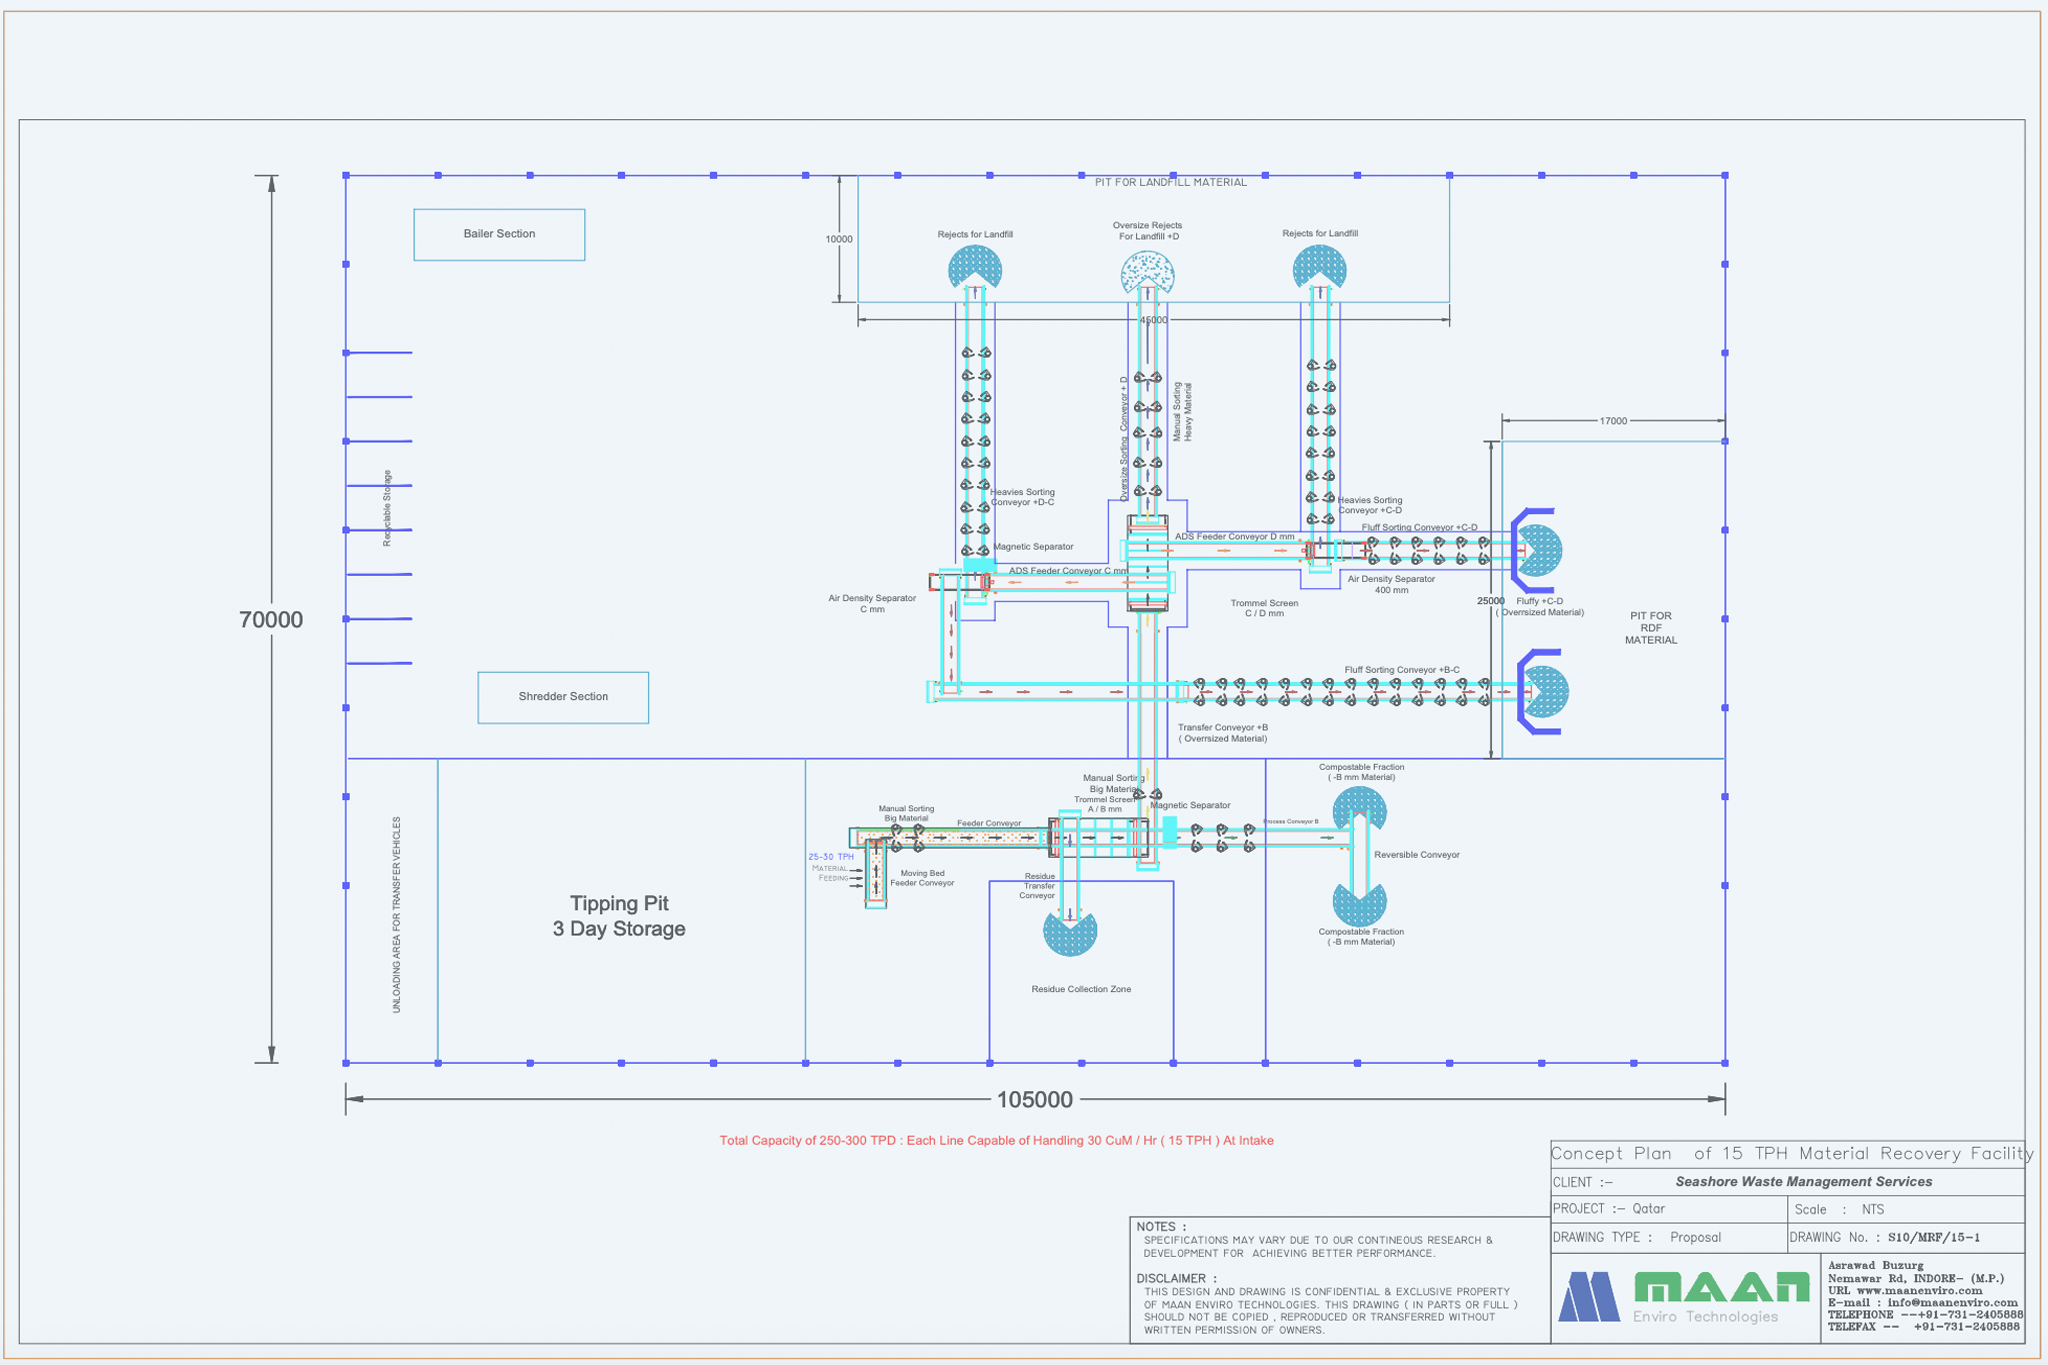Click the Recyclable Storage vertical label
Viewport: 2048px width, 1365px height.
[387, 508]
